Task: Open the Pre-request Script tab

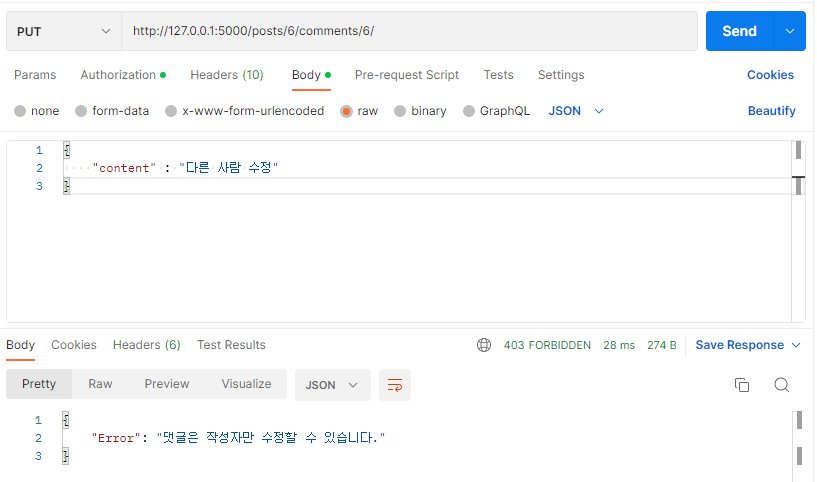Action: pos(407,75)
